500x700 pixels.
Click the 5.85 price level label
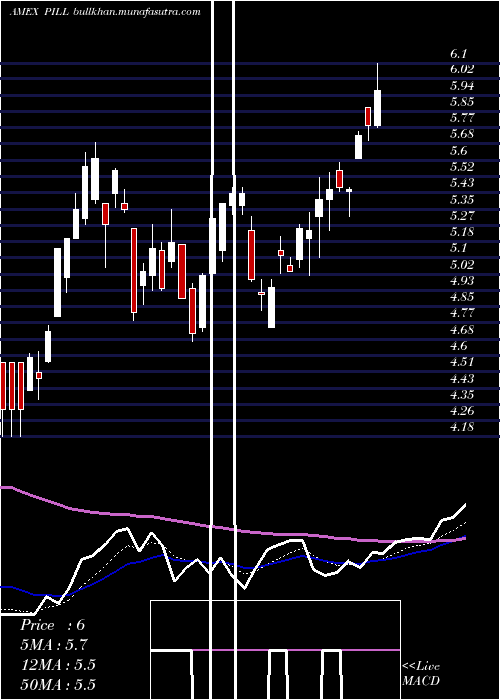tap(462, 101)
